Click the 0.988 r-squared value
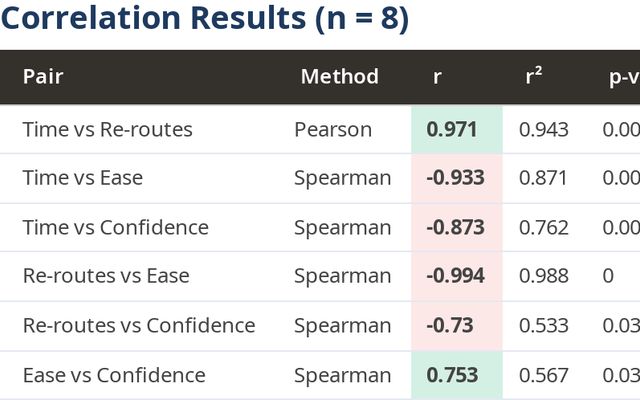The image size is (640, 400). point(543,276)
